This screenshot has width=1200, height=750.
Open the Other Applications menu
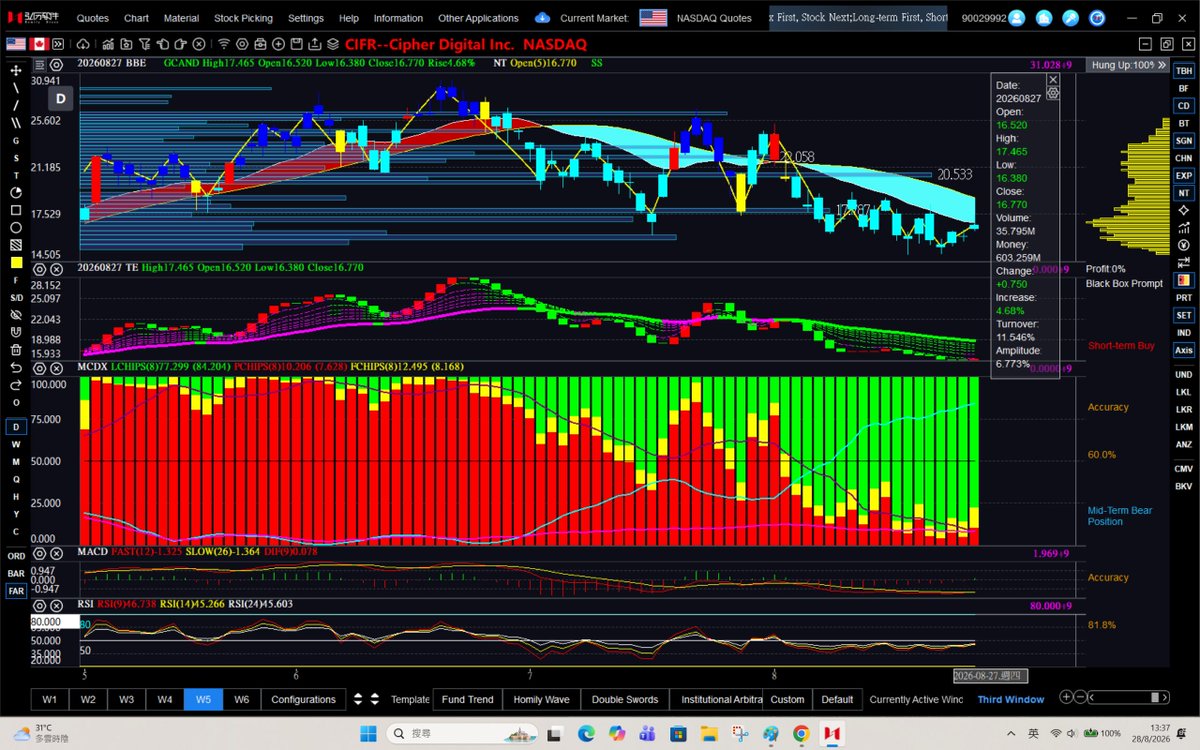pyautogui.click(x=478, y=18)
